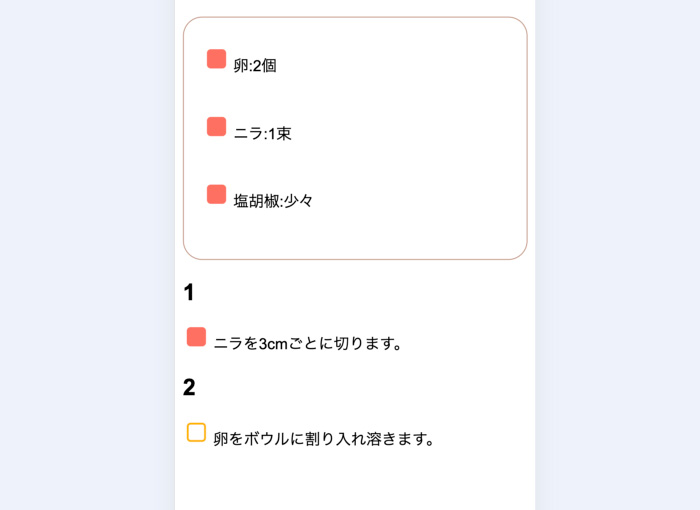Viewport: 700px width, 510px height.
Task: Click the 卵をボウルに割り入れ溶きます instruction text
Action: click(324, 439)
